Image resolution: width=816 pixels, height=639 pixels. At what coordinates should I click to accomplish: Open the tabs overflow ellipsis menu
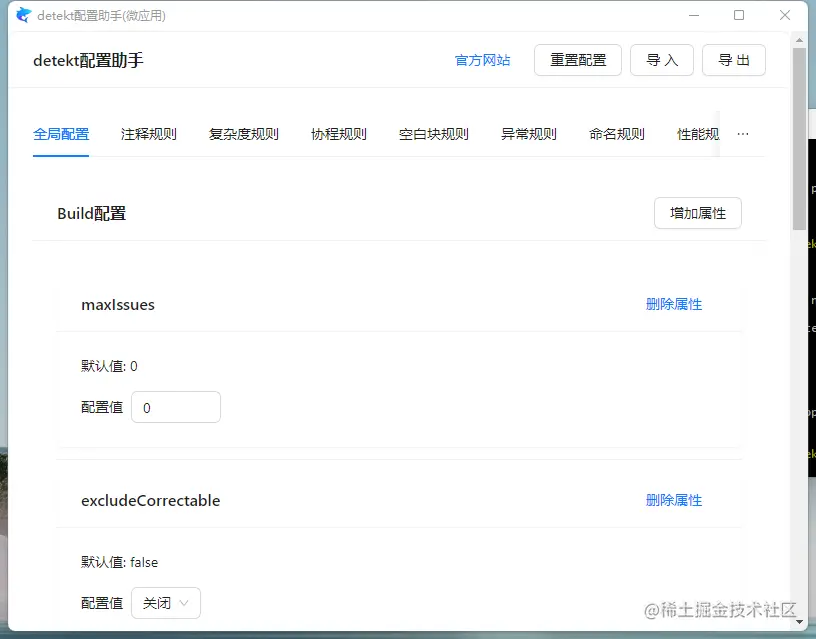[x=743, y=134]
